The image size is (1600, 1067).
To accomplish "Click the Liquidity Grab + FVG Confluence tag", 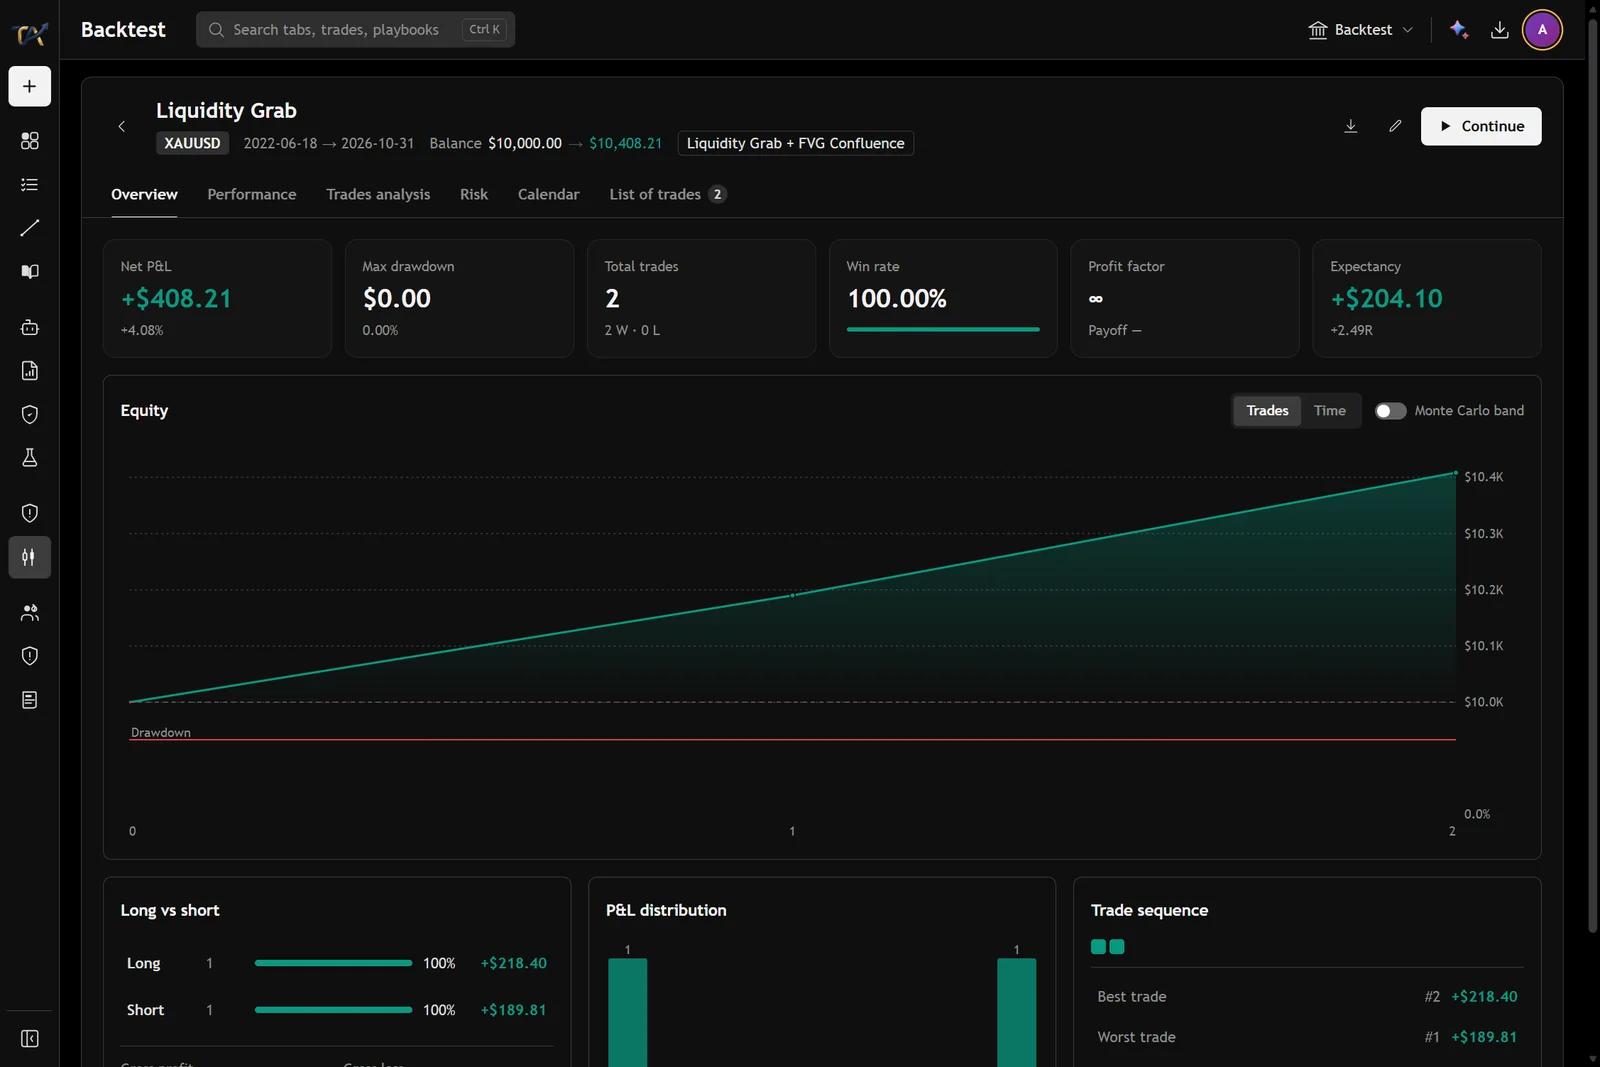I will [795, 143].
